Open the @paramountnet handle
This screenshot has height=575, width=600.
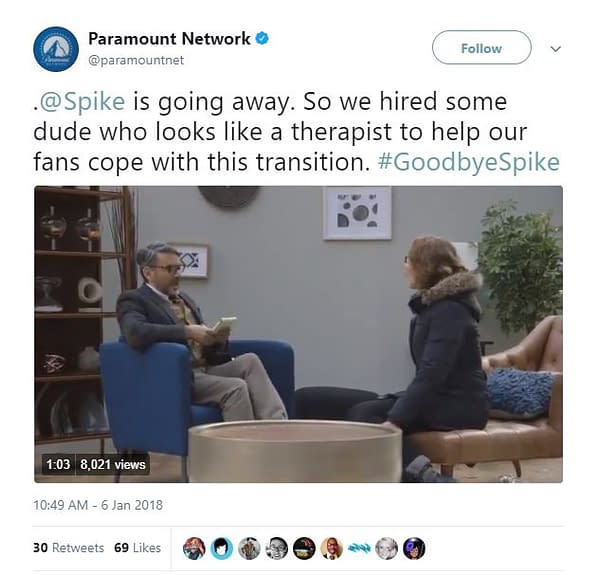[136, 60]
